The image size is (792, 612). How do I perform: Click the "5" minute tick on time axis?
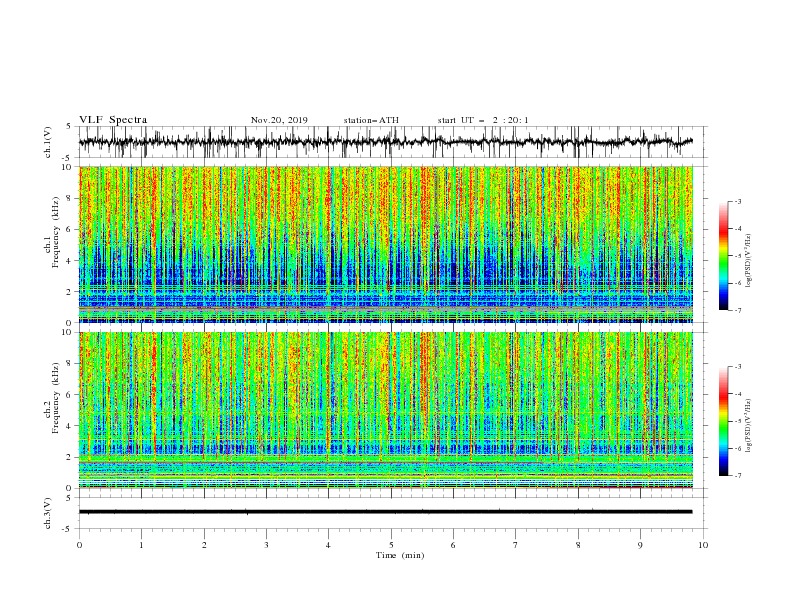tap(391, 545)
